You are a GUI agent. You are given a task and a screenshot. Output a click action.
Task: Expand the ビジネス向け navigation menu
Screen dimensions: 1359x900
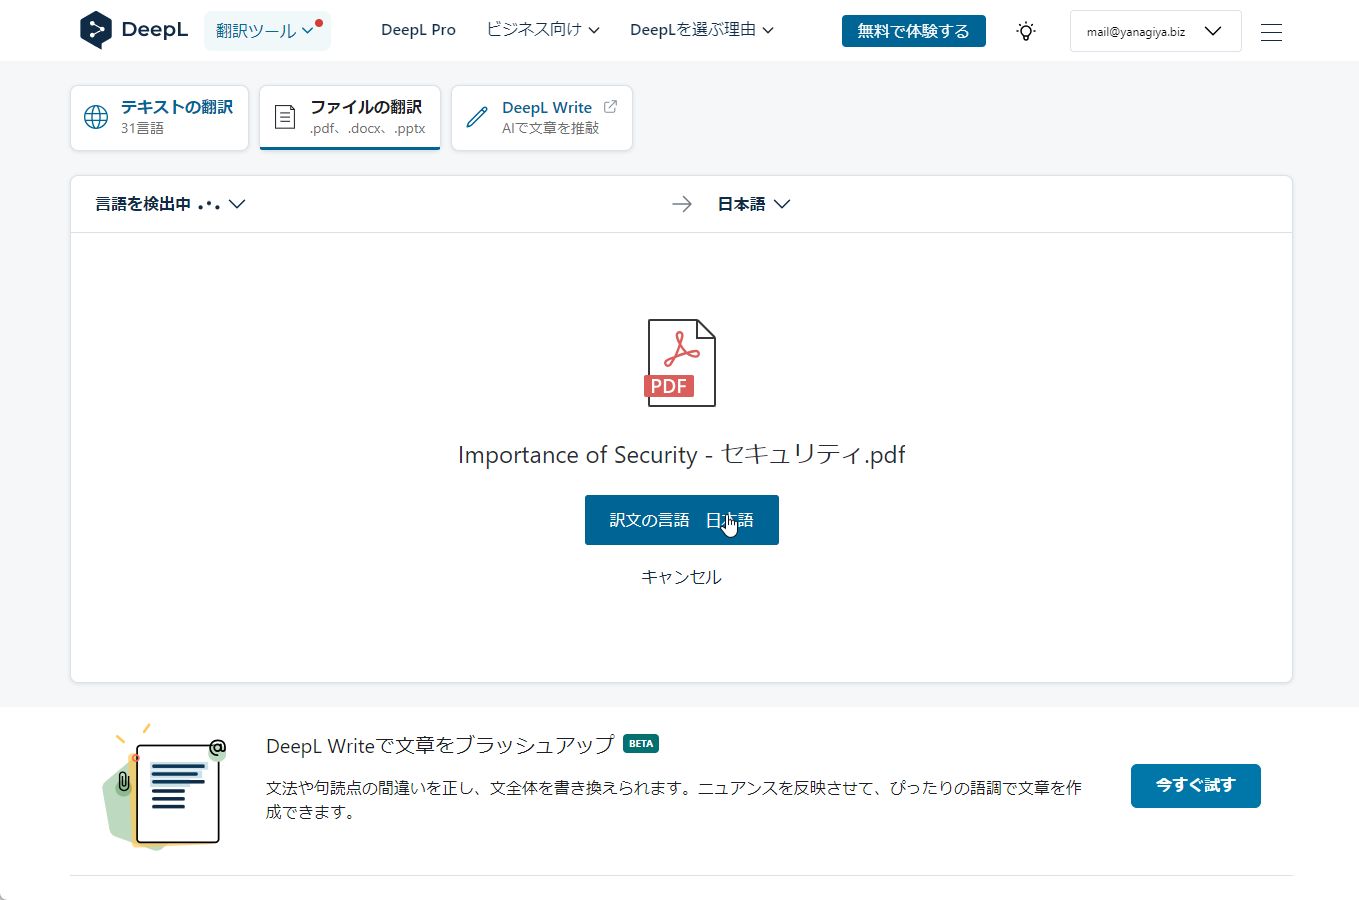point(542,30)
